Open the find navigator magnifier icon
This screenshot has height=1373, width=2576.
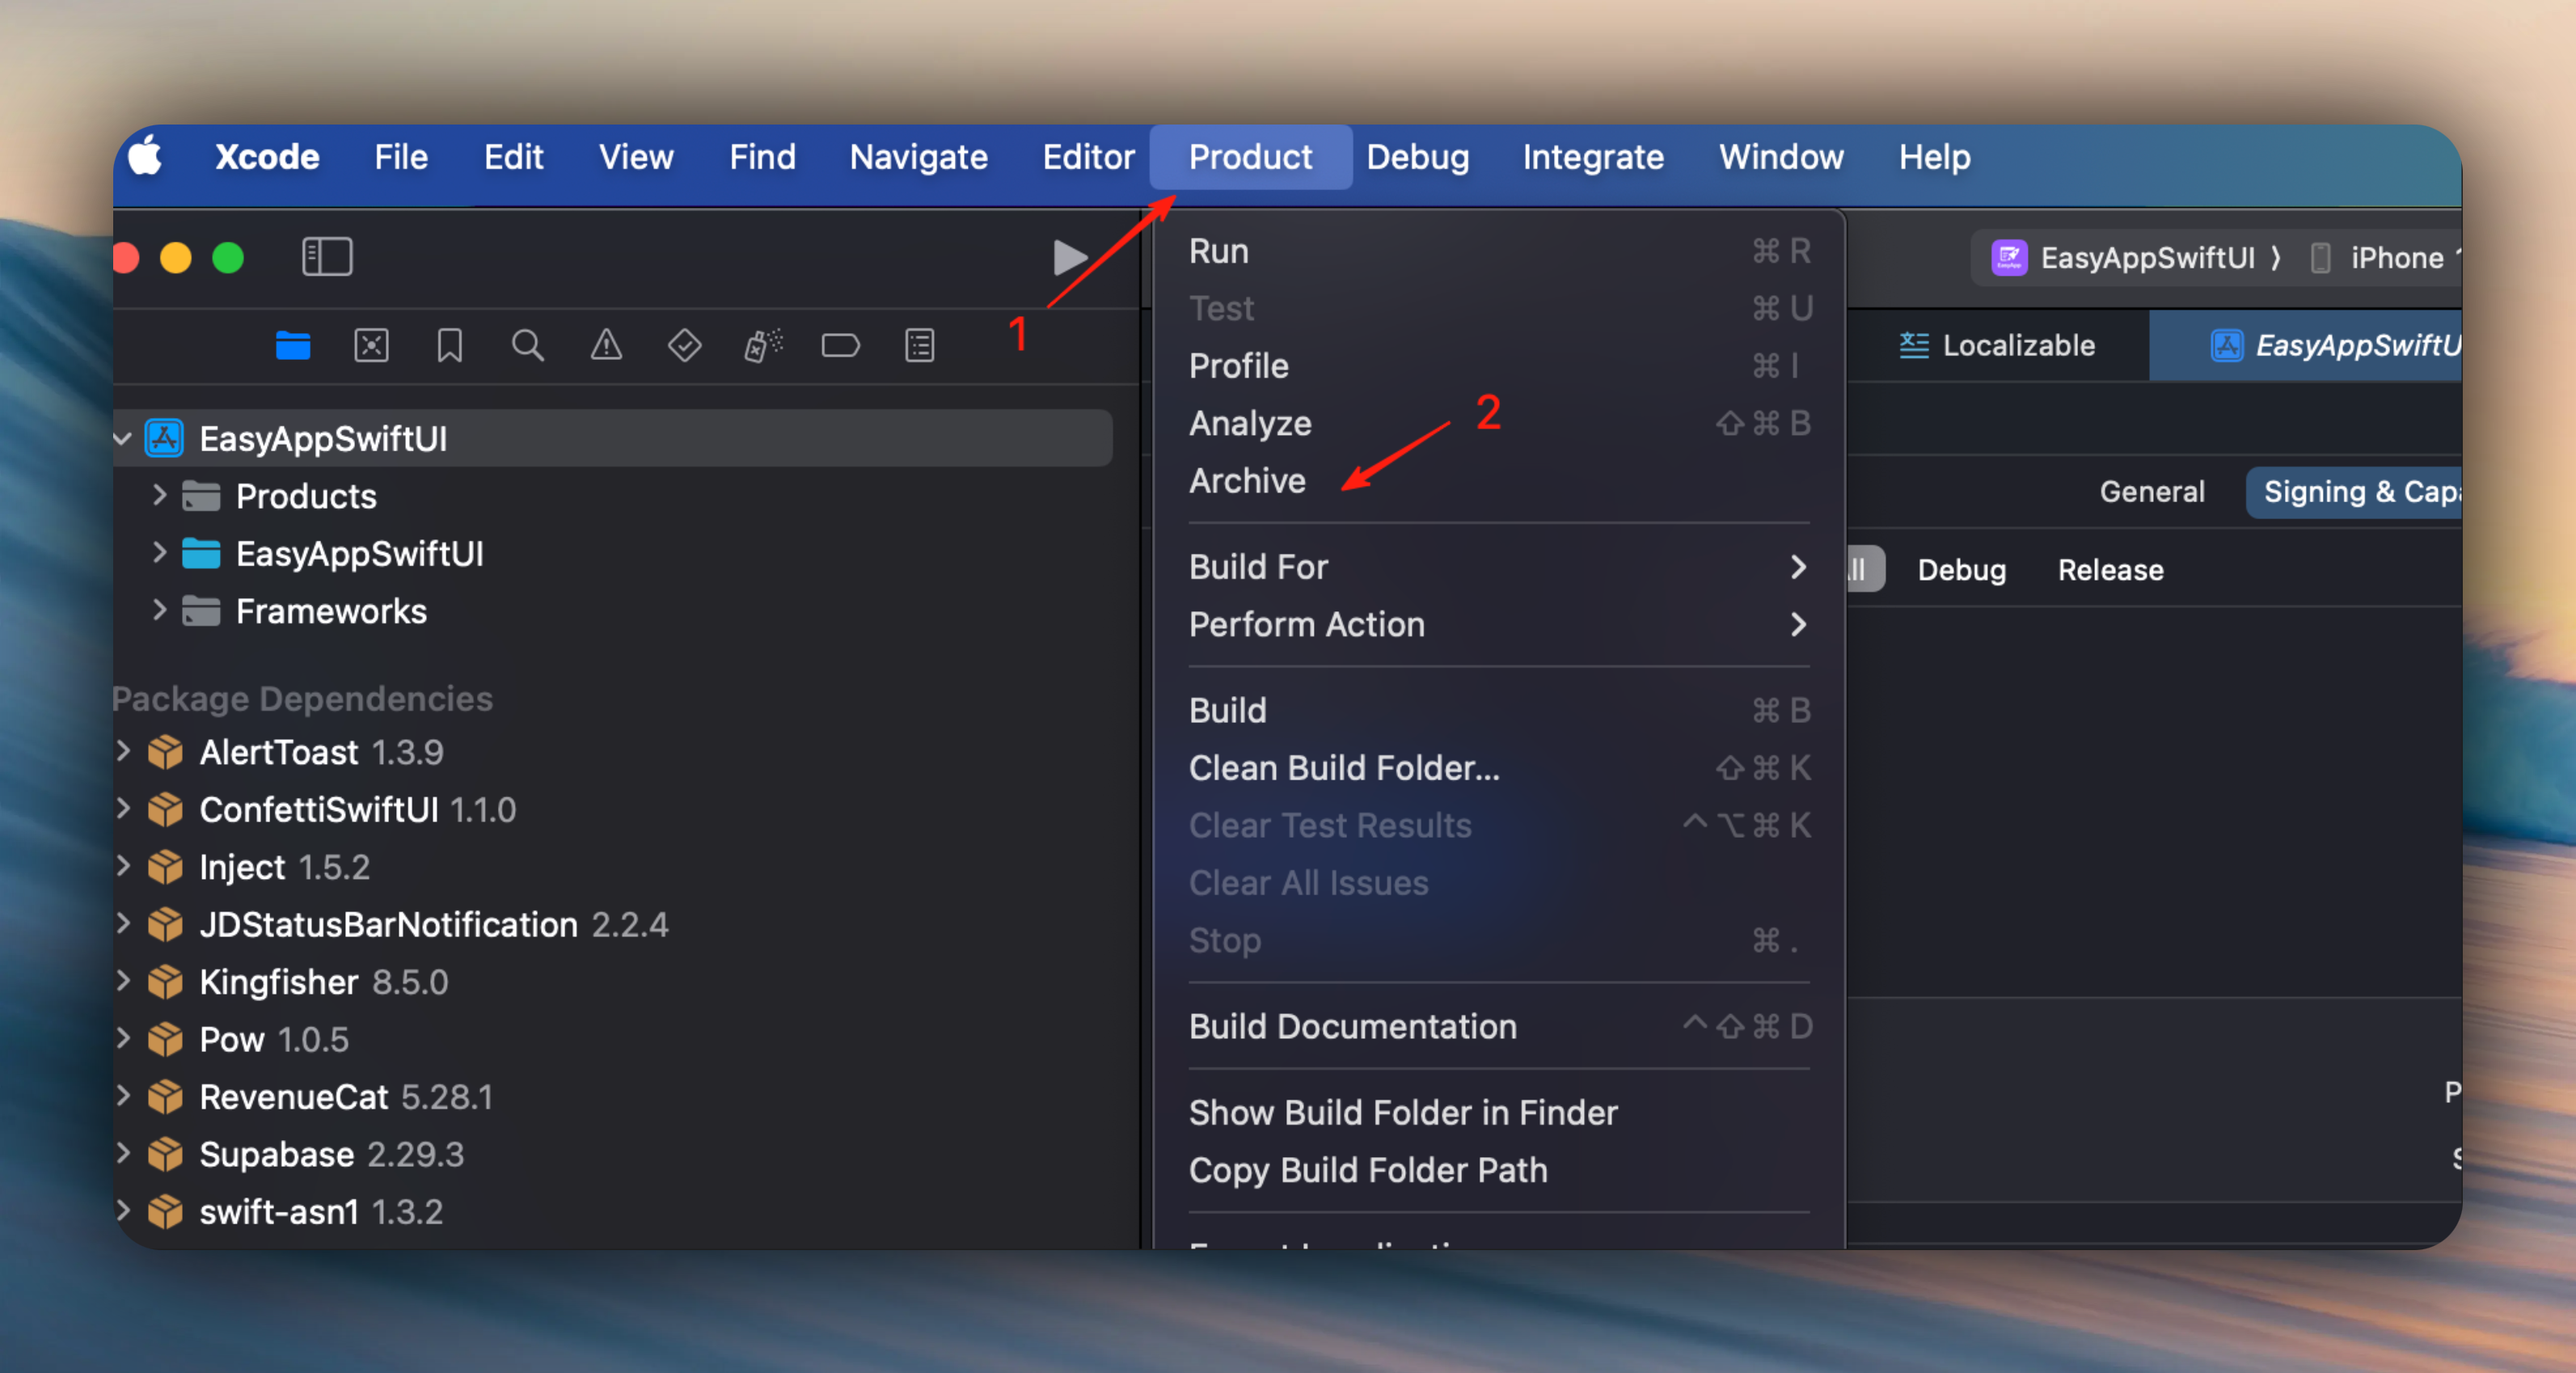point(527,346)
